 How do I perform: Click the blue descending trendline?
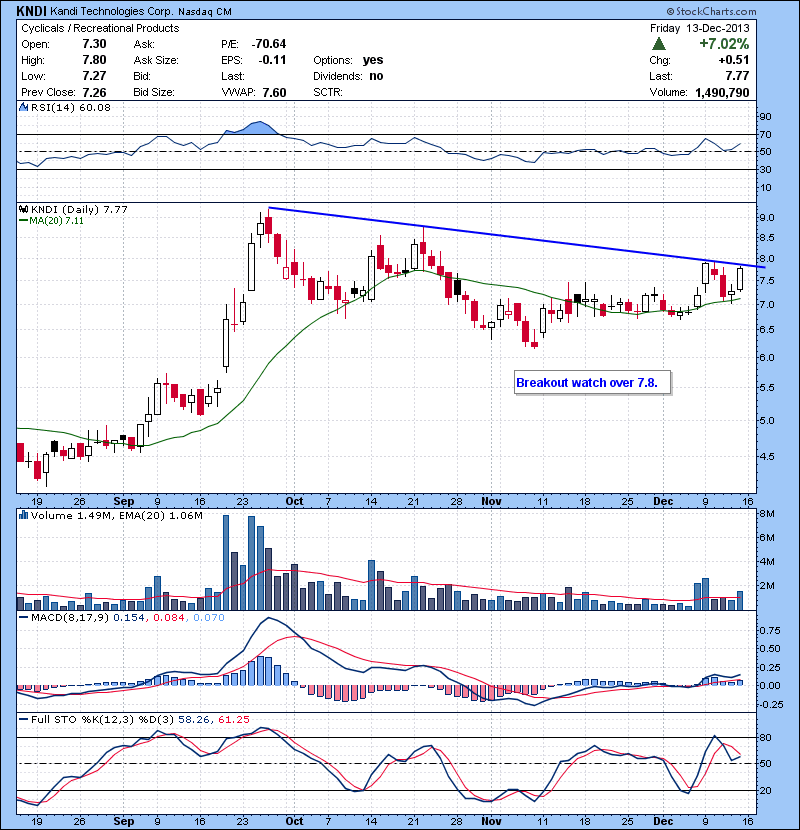click(516, 238)
